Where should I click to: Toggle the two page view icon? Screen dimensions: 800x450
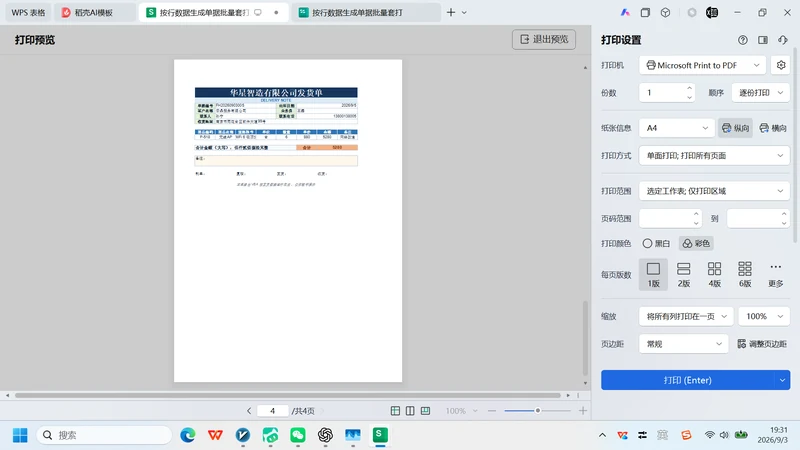pos(410,411)
